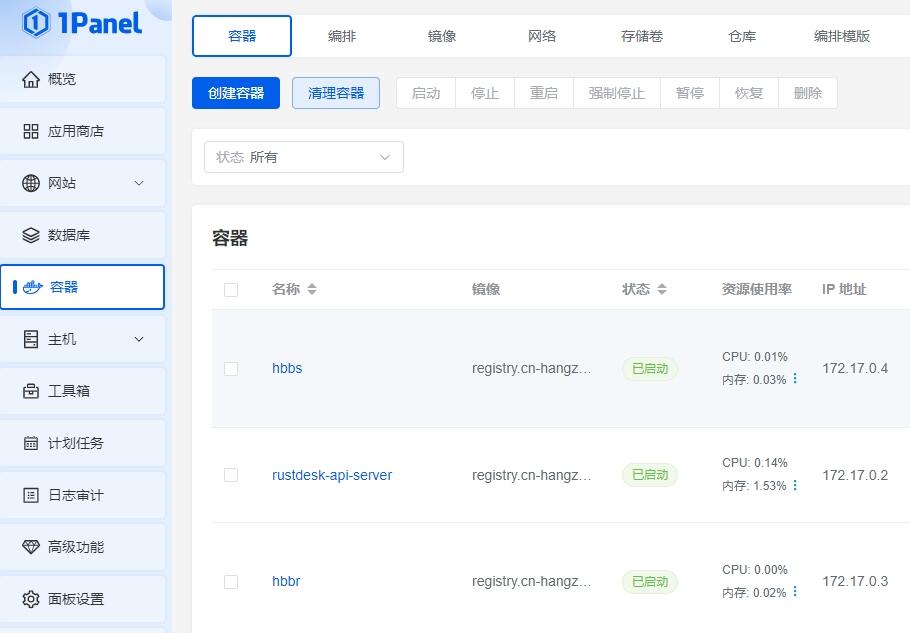
Task: Open the 高级功能 advanced features icon
Action: (x=31, y=547)
